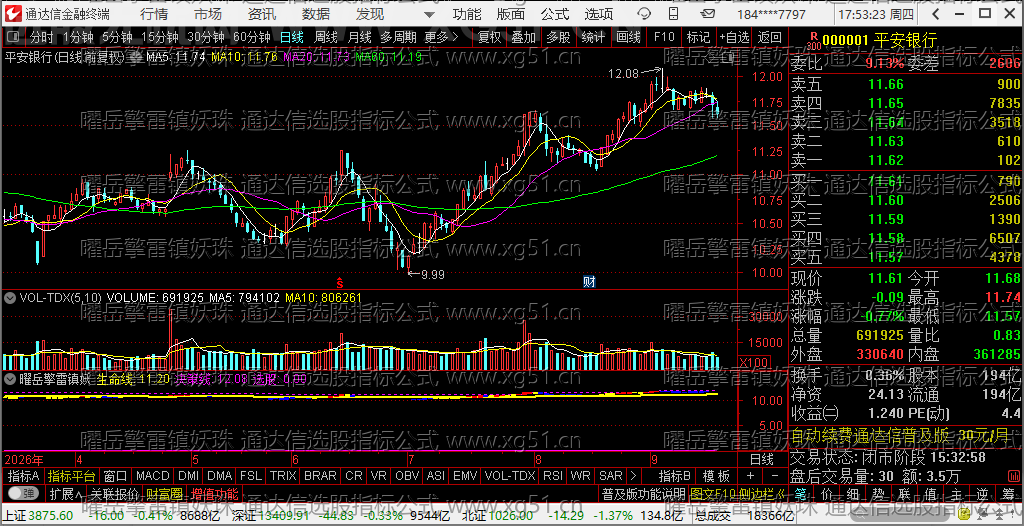Select the 15分钟 period
The width and height of the screenshot is (1024, 526).
coord(159,38)
